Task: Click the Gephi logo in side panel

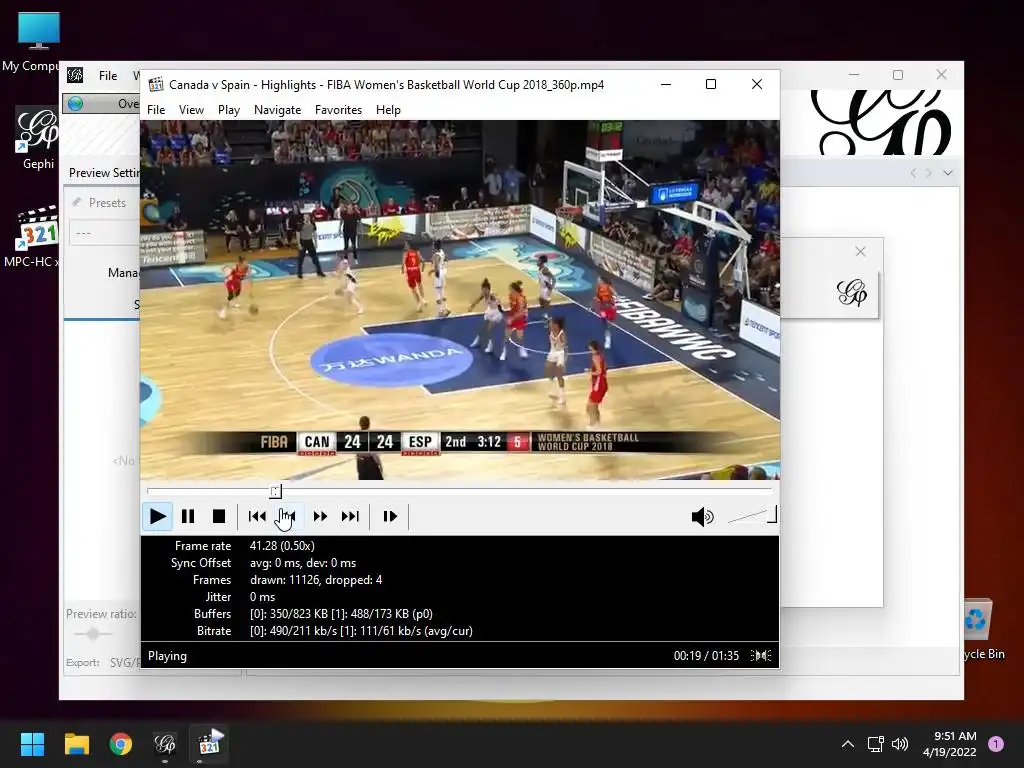Action: click(852, 293)
